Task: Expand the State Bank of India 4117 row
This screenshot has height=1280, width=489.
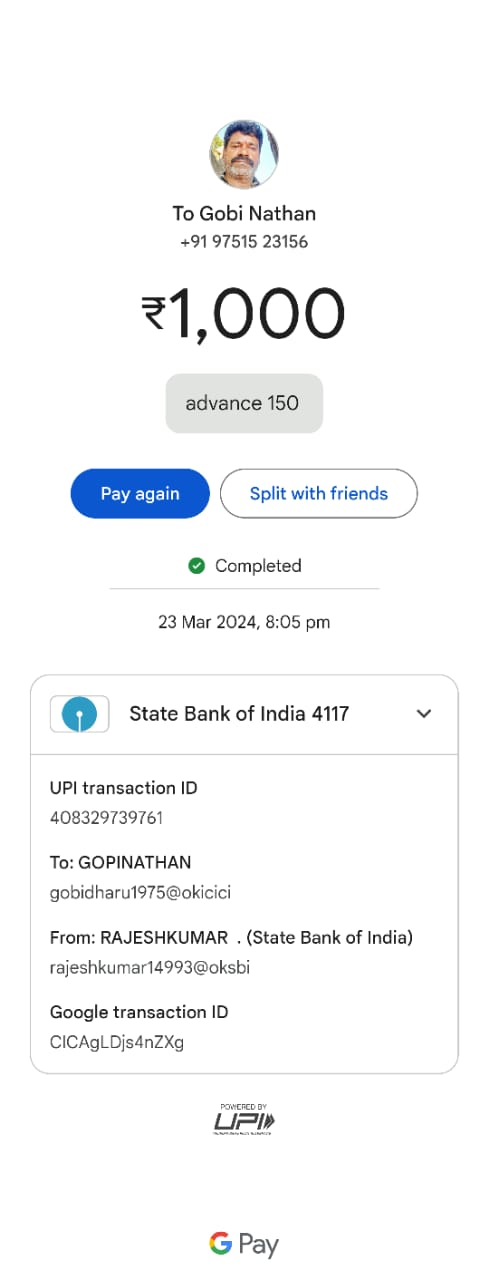Action: pyautogui.click(x=244, y=714)
